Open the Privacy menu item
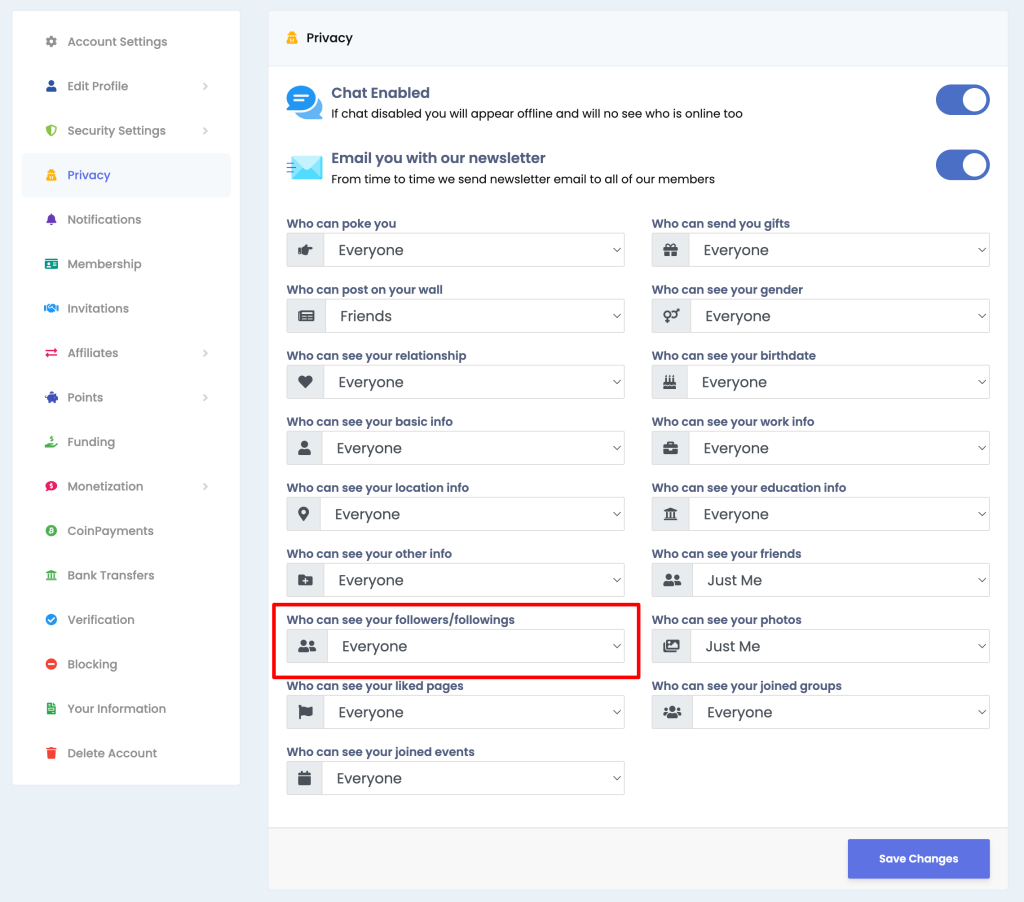 click(x=126, y=175)
